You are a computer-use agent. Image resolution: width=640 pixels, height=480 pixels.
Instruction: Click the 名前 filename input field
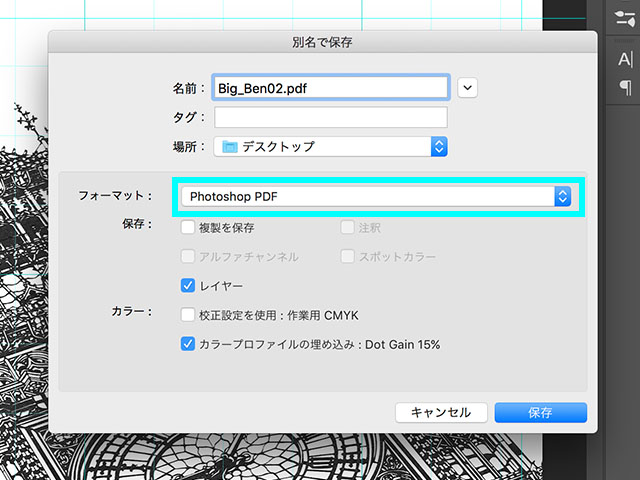331,87
